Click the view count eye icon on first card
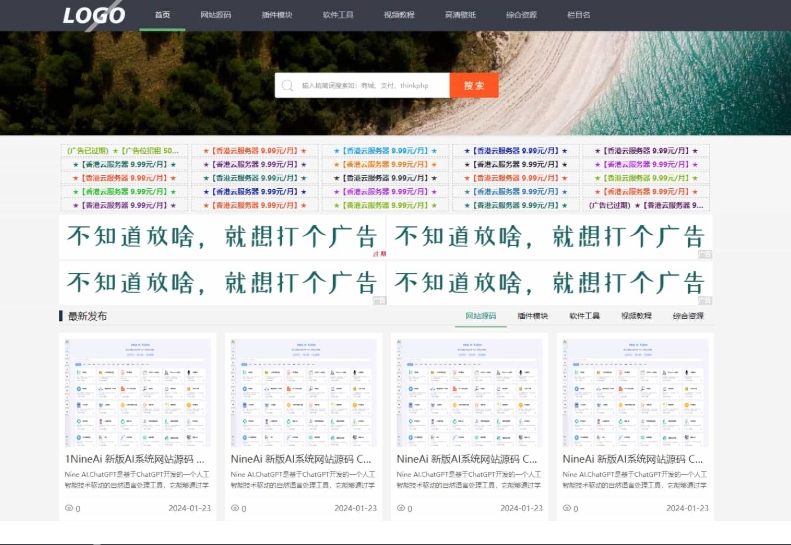 [69, 508]
